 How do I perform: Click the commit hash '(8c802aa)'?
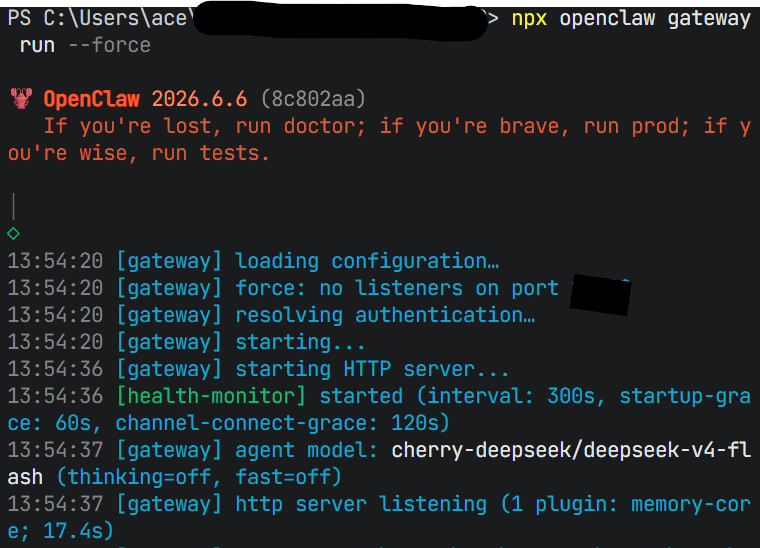(x=313, y=99)
